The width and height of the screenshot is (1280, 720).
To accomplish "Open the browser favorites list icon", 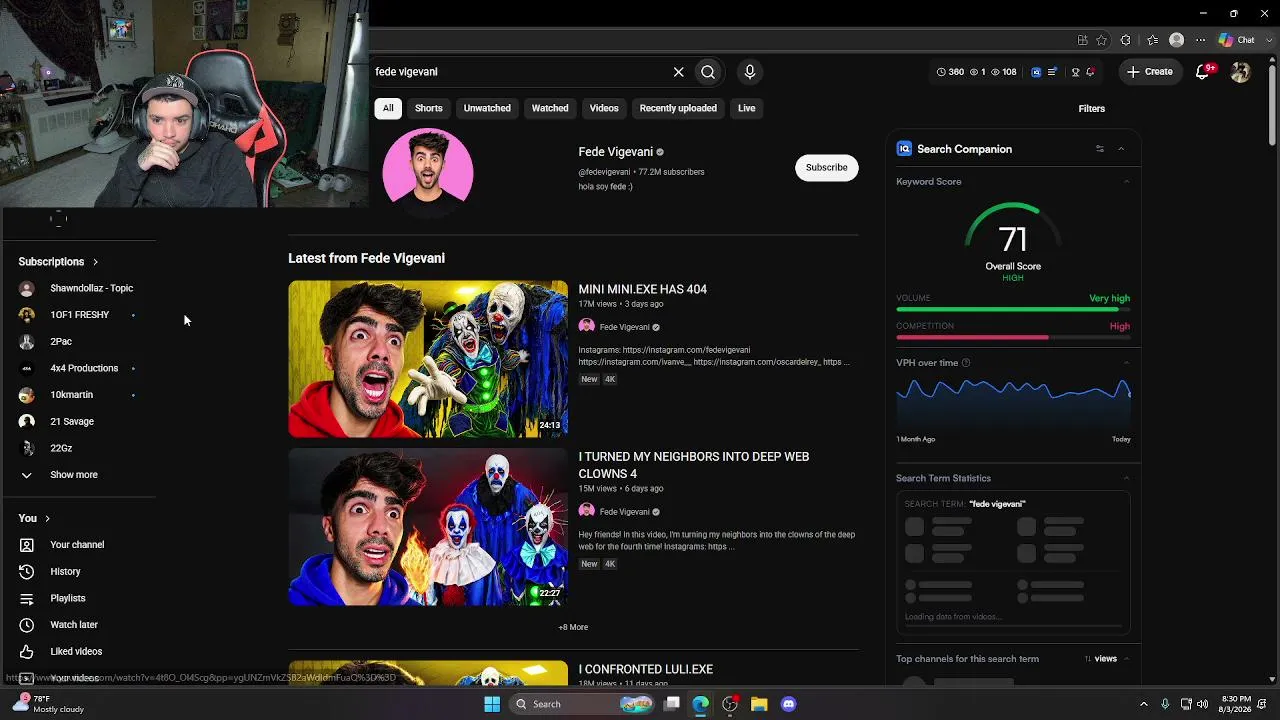I will (x=1152, y=40).
